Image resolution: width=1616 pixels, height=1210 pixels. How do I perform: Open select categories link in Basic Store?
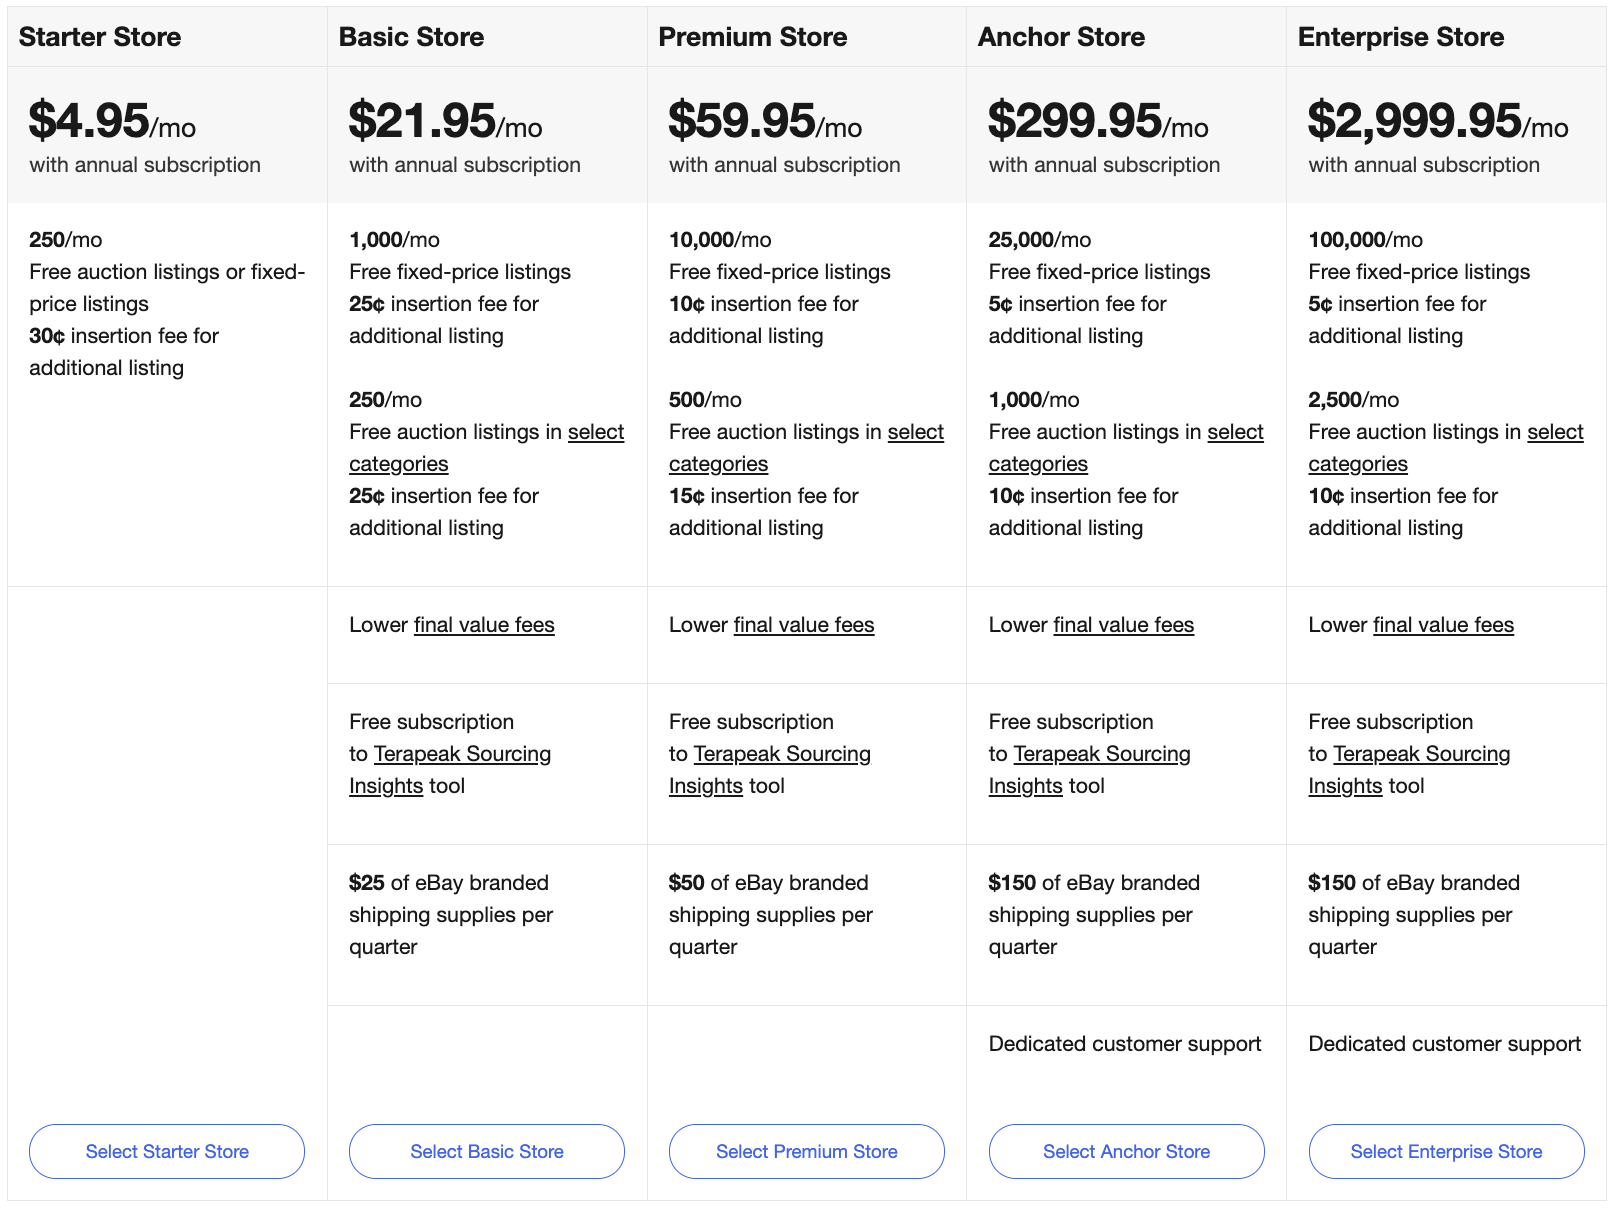point(596,432)
